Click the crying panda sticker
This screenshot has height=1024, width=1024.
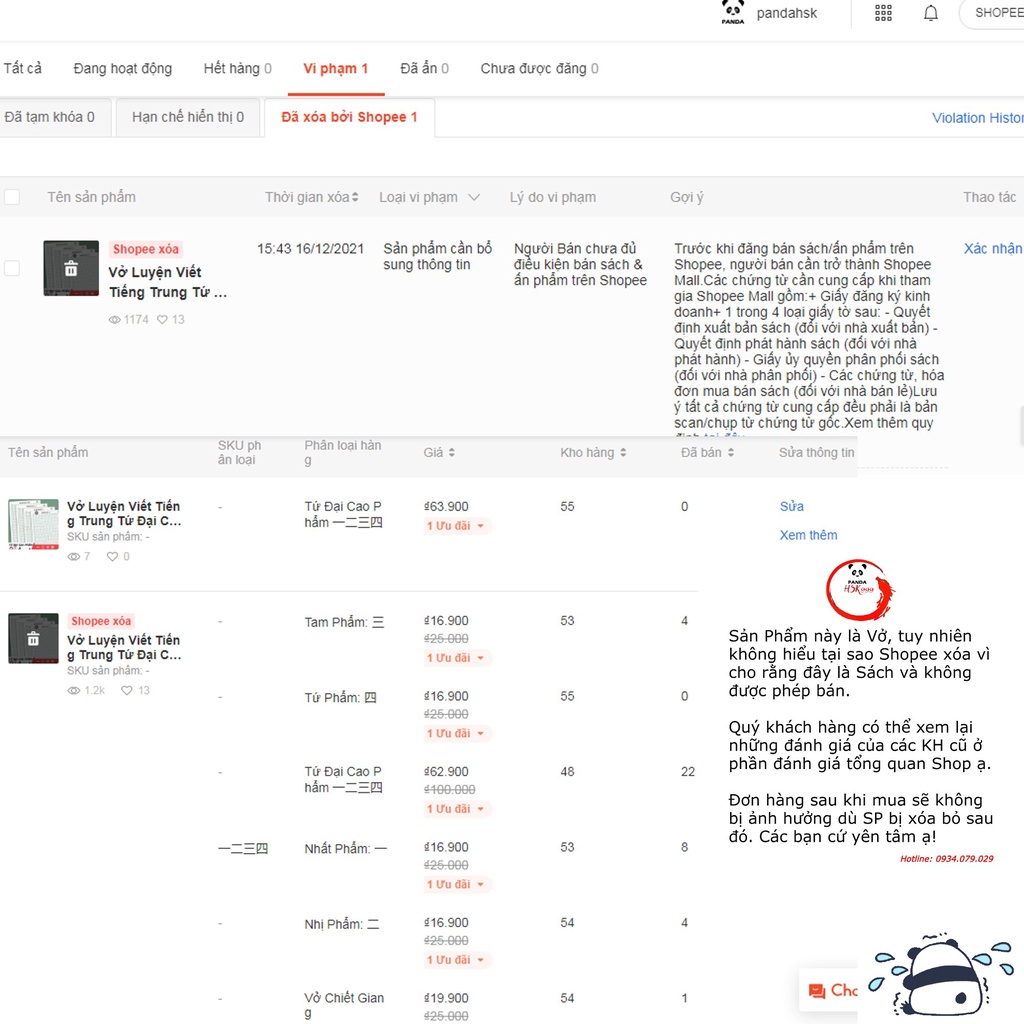(x=940, y=977)
